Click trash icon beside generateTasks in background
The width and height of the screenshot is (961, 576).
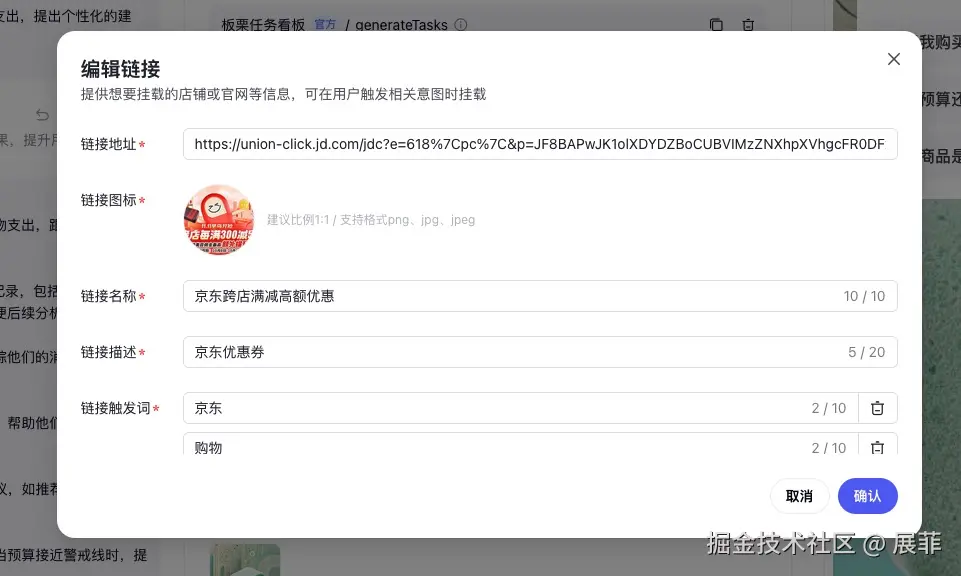click(748, 25)
